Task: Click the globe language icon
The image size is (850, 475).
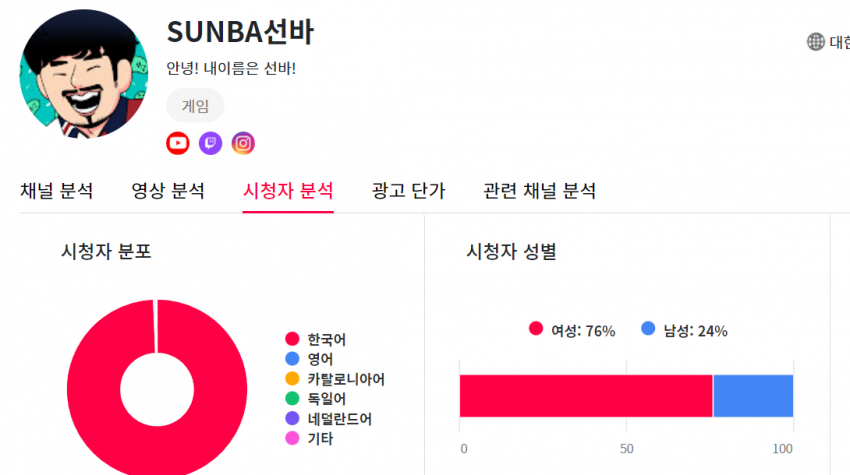Action: point(815,42)
